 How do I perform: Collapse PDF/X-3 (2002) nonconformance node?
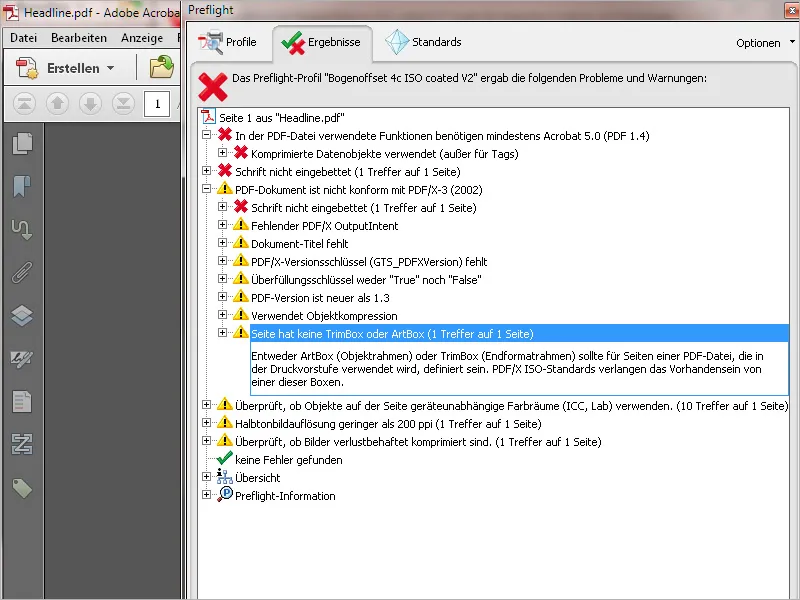(207, 189)
